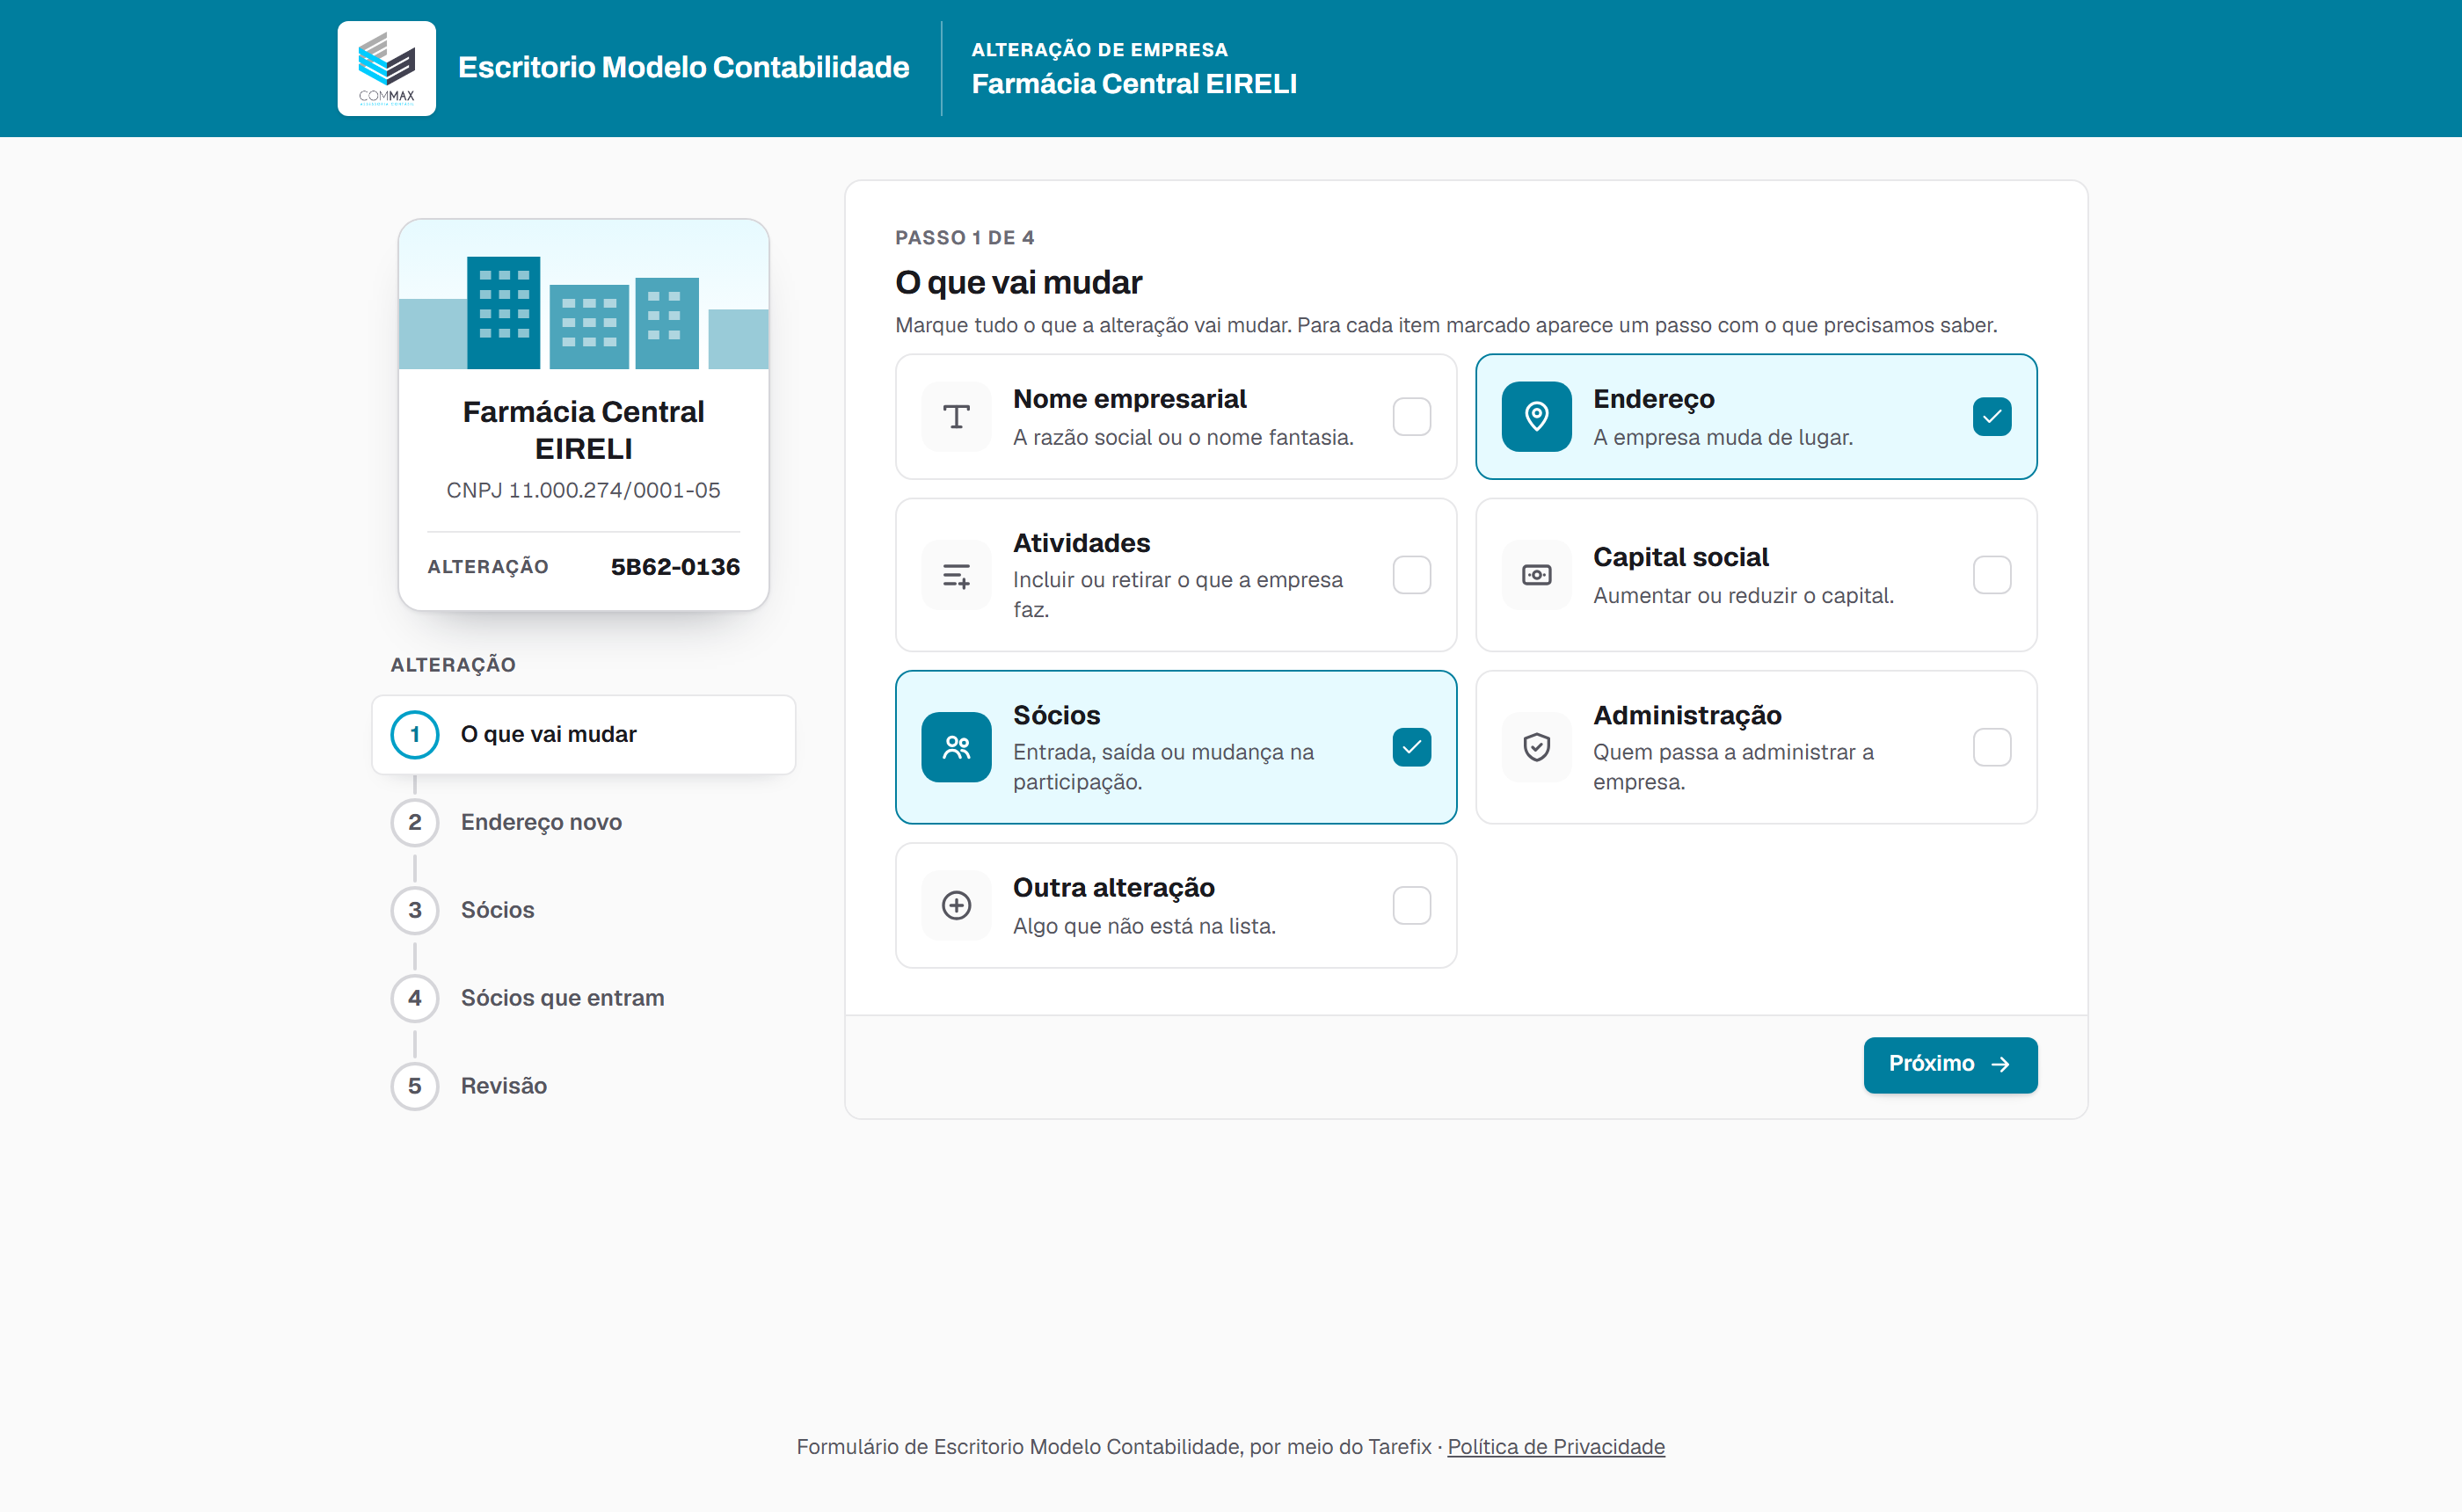This screenshot has height=1512, width=2462.
Task: Uncheck the Sócios checkbox
Action: tap(1411, 747)
